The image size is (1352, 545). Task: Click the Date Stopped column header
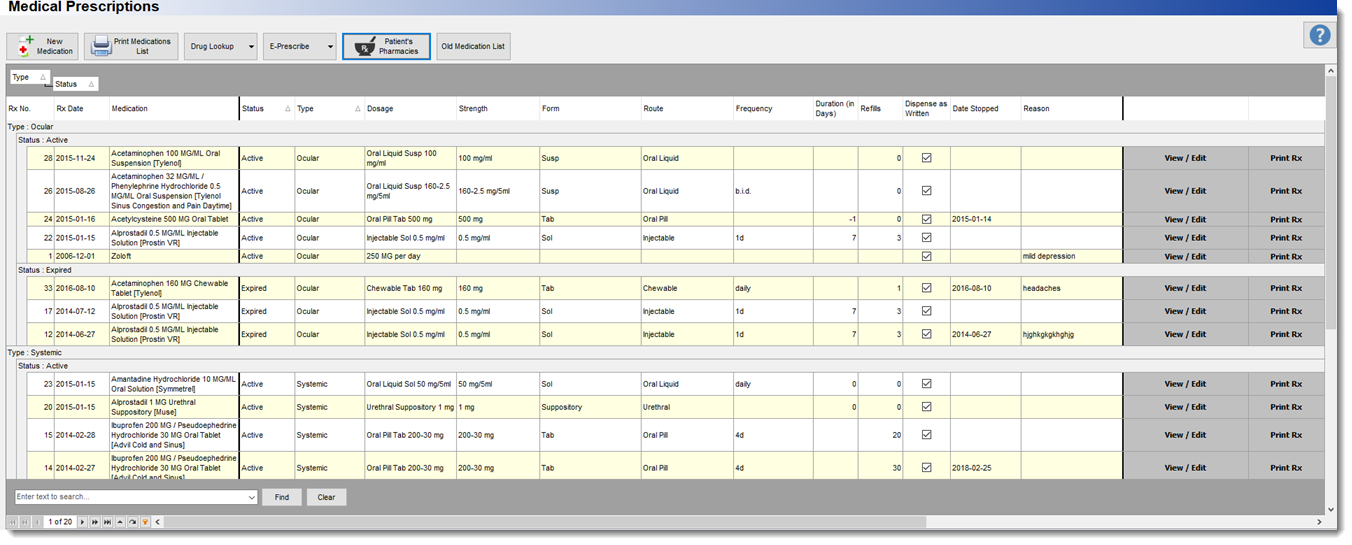tap(985, 108)
